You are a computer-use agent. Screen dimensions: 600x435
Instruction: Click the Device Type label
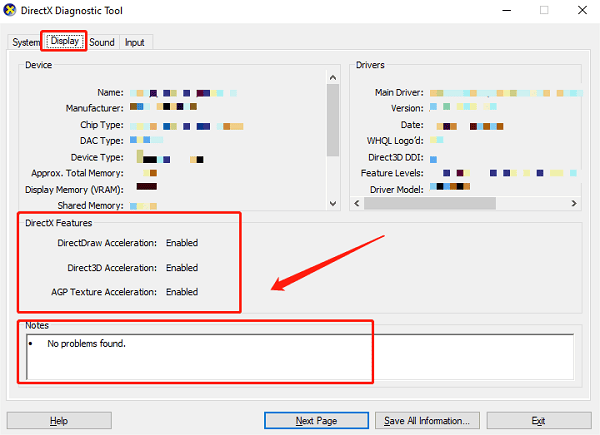(x=97, y=157)
